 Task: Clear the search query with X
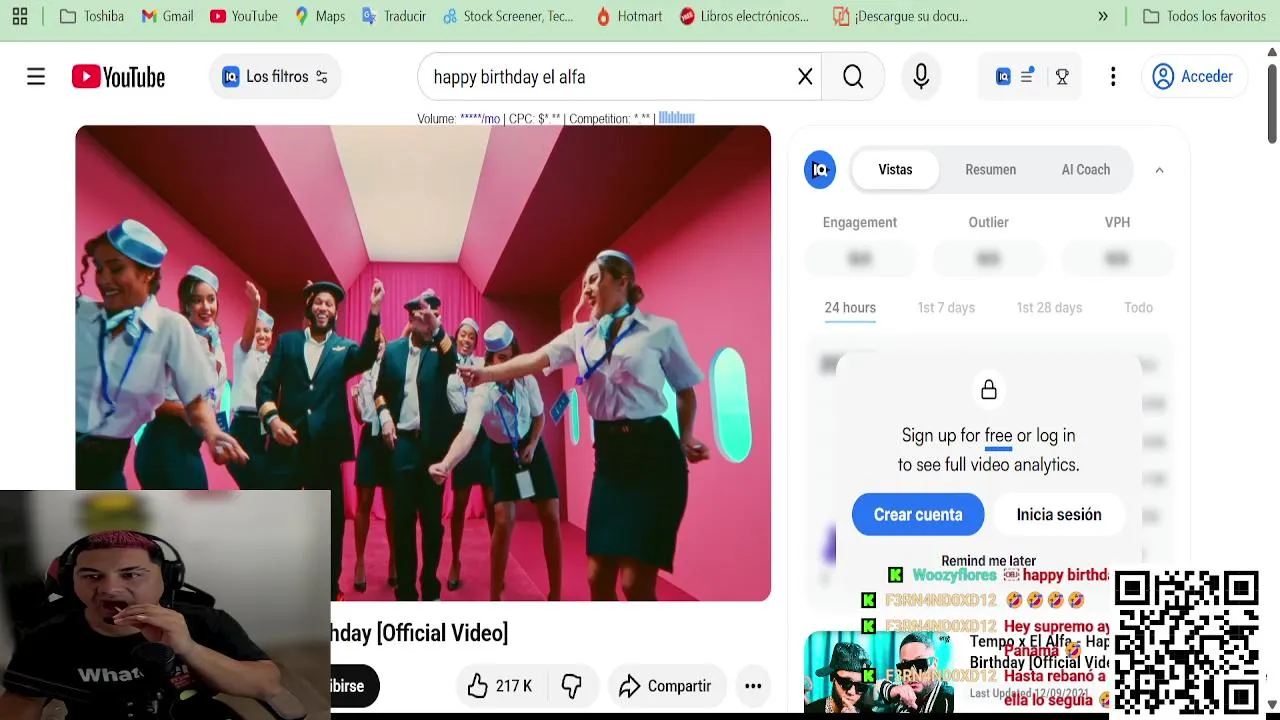[x=805, y=77]
